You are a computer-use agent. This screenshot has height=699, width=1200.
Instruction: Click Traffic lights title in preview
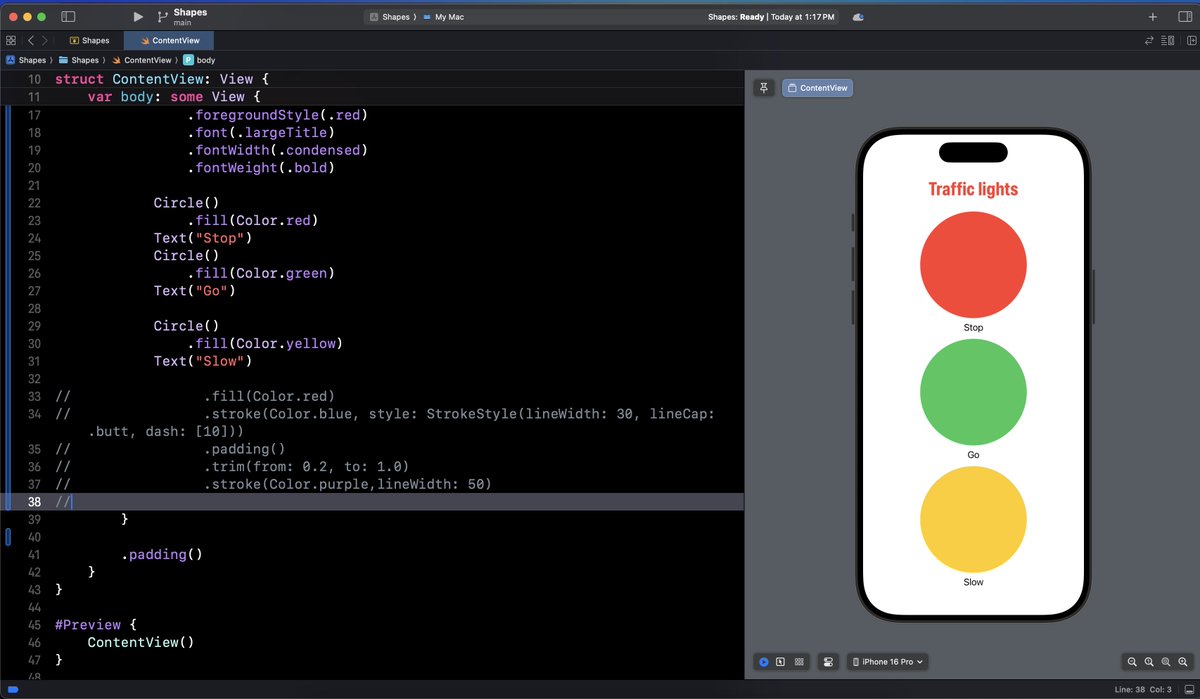(x=973, y=189)
